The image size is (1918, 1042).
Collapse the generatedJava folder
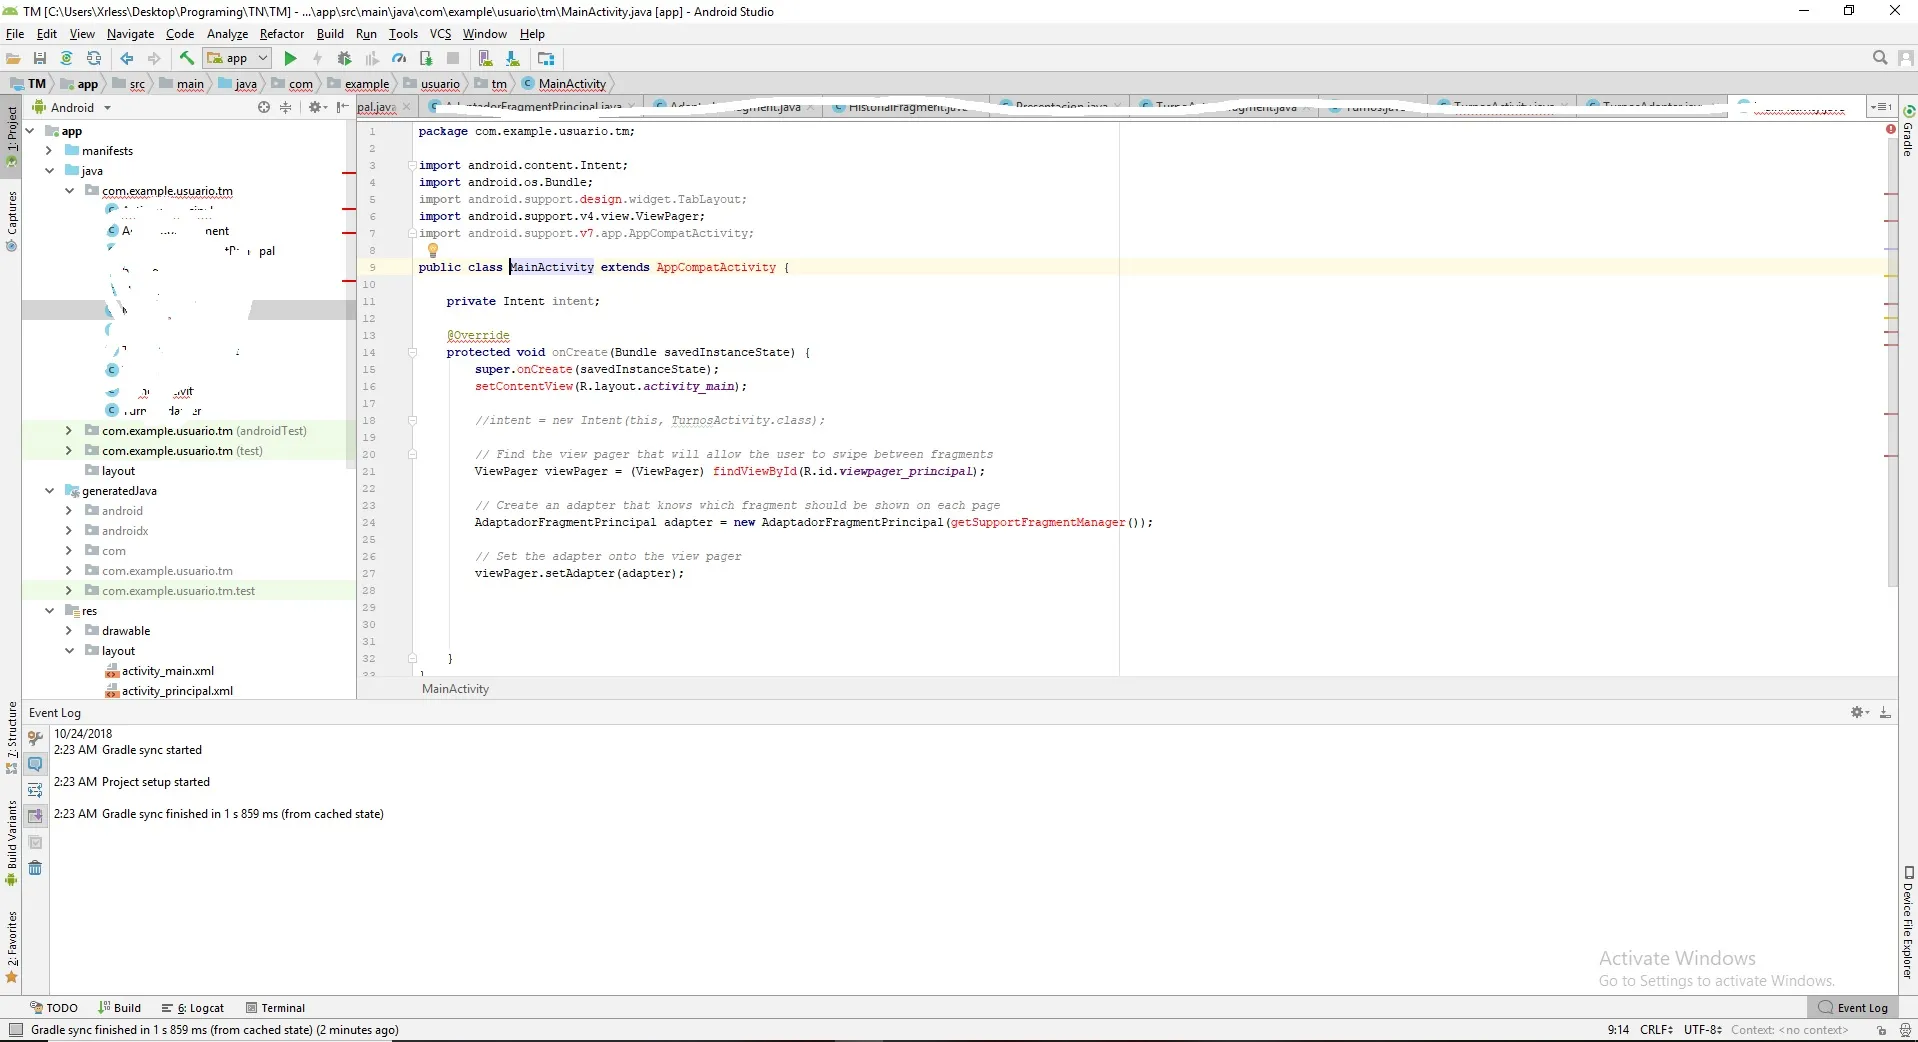coord(49,491)
